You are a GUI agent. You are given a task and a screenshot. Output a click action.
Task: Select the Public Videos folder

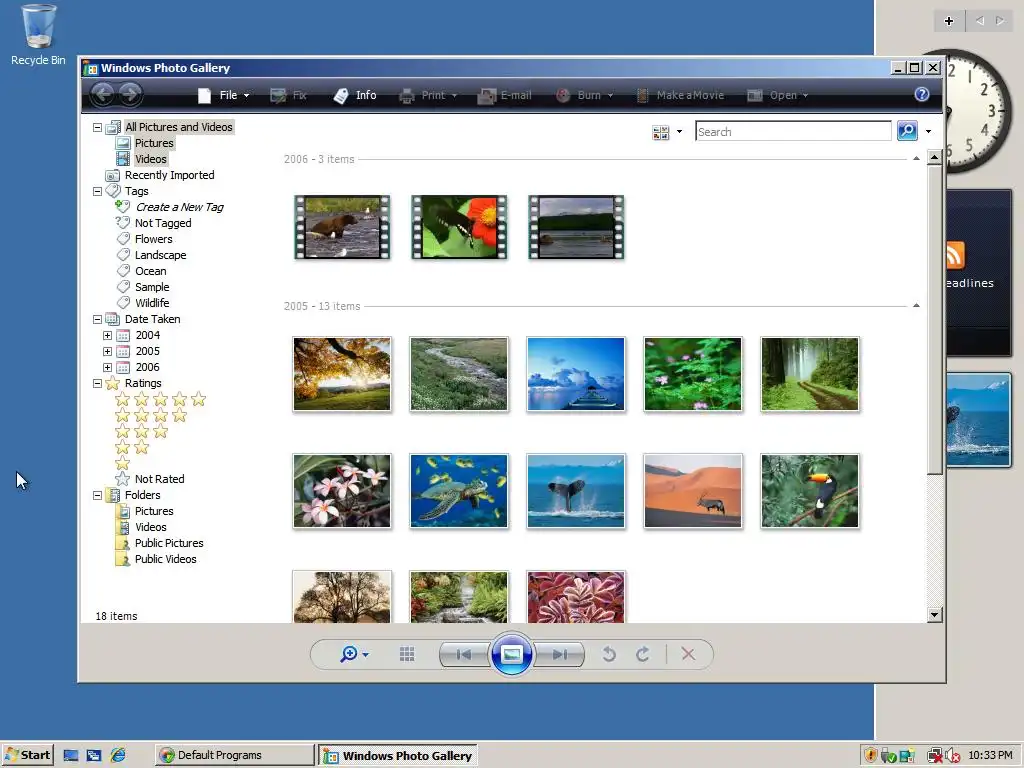166,560
